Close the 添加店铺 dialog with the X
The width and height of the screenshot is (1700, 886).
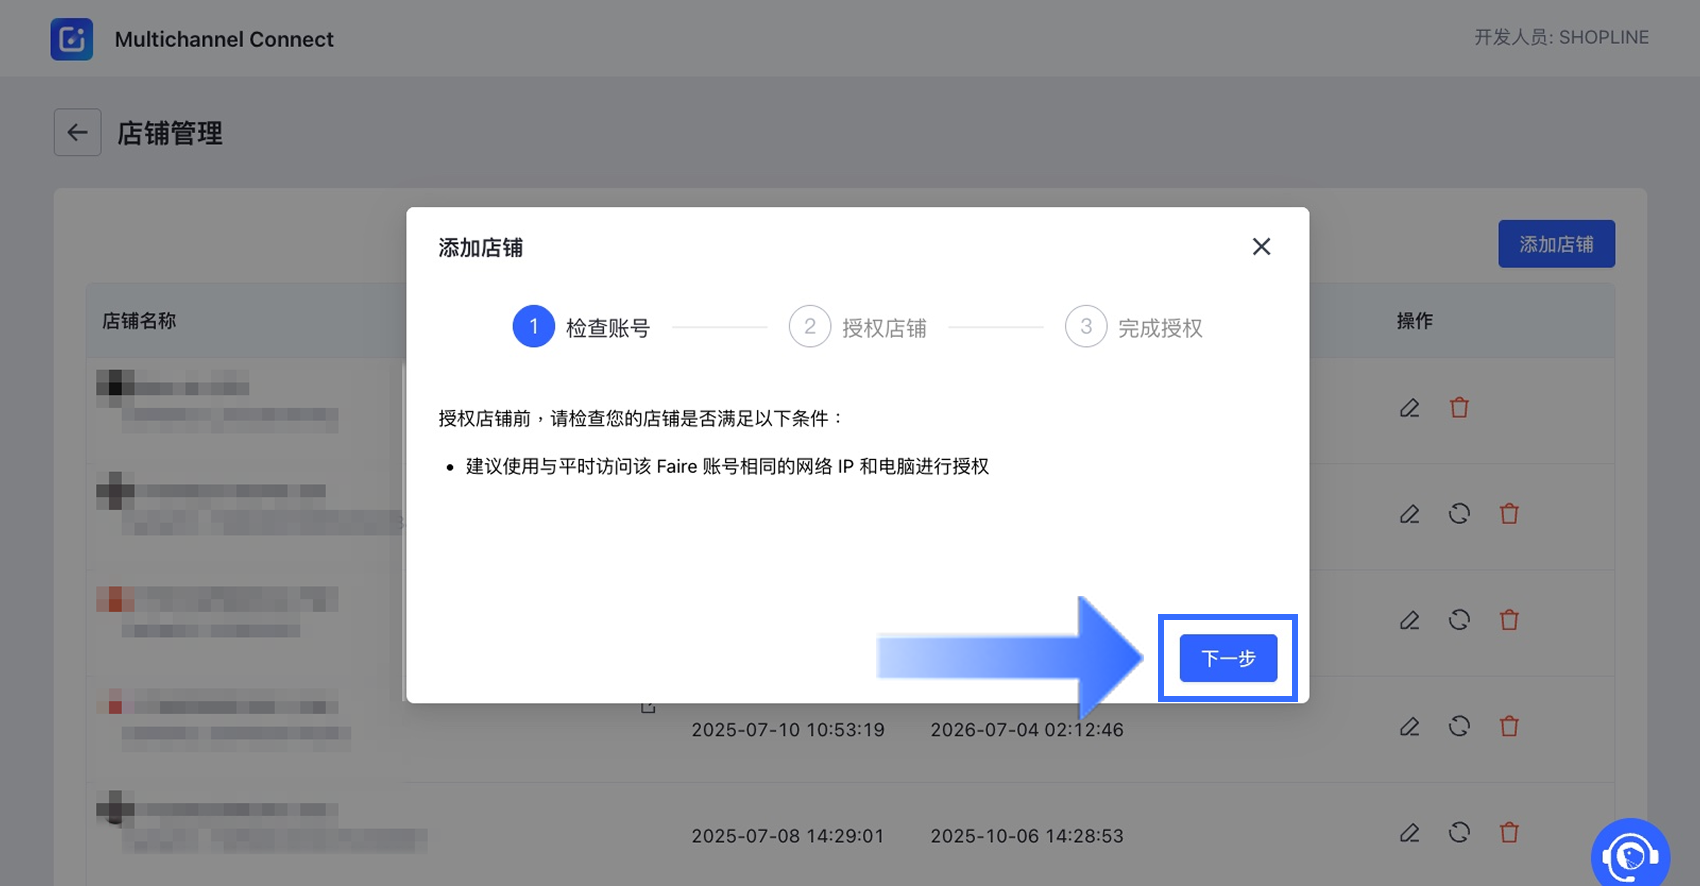tap(1261, 246)
